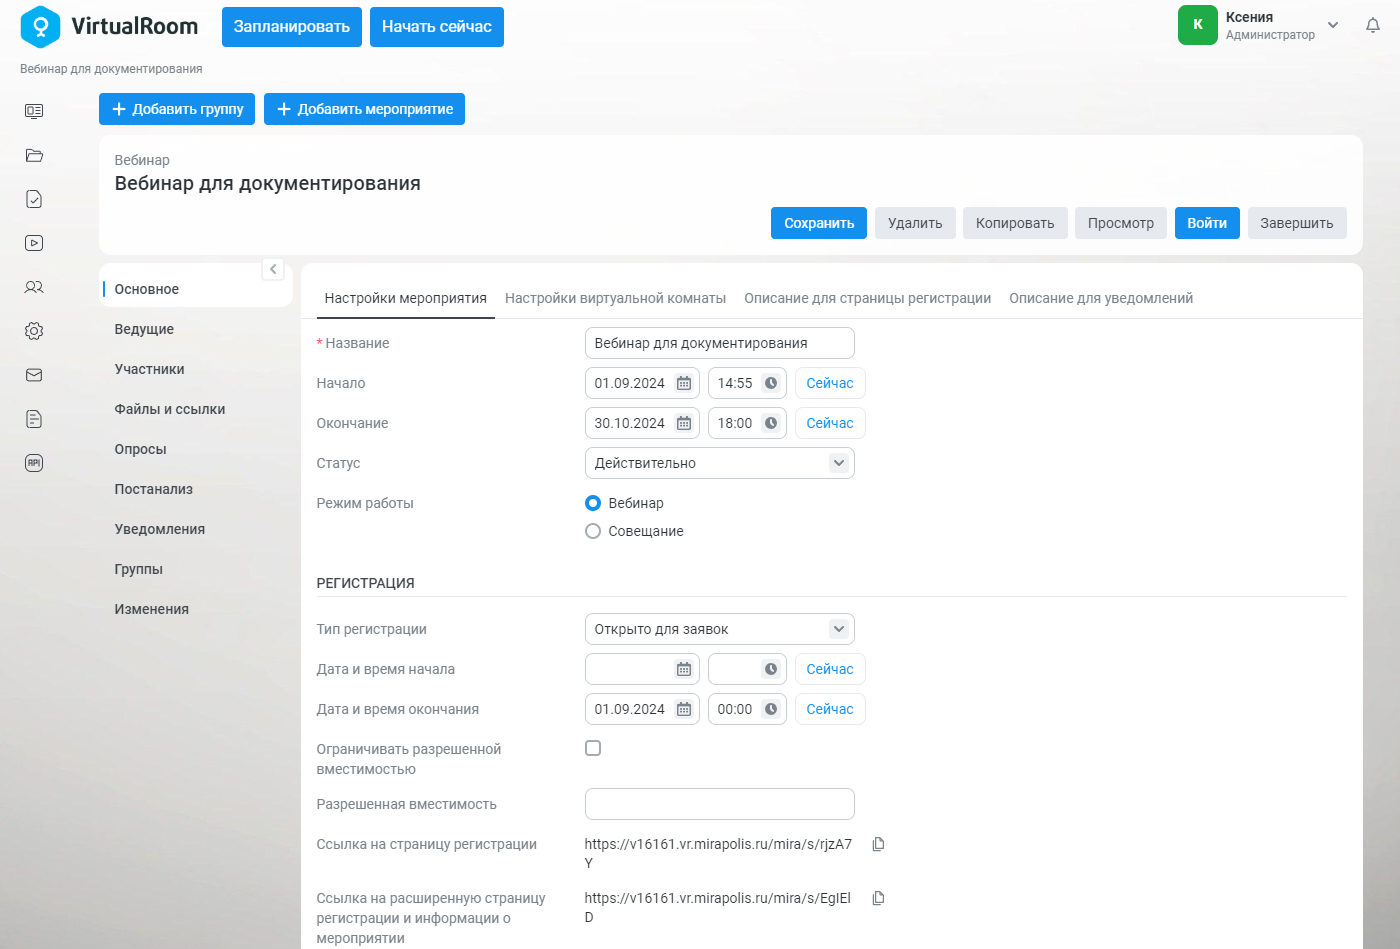Image resolution: width=1400 pixels, height=949 pixels.
Task: Click the Разрешенная вместимость input field
Action: pyautogui.click(x=720, y=804)
